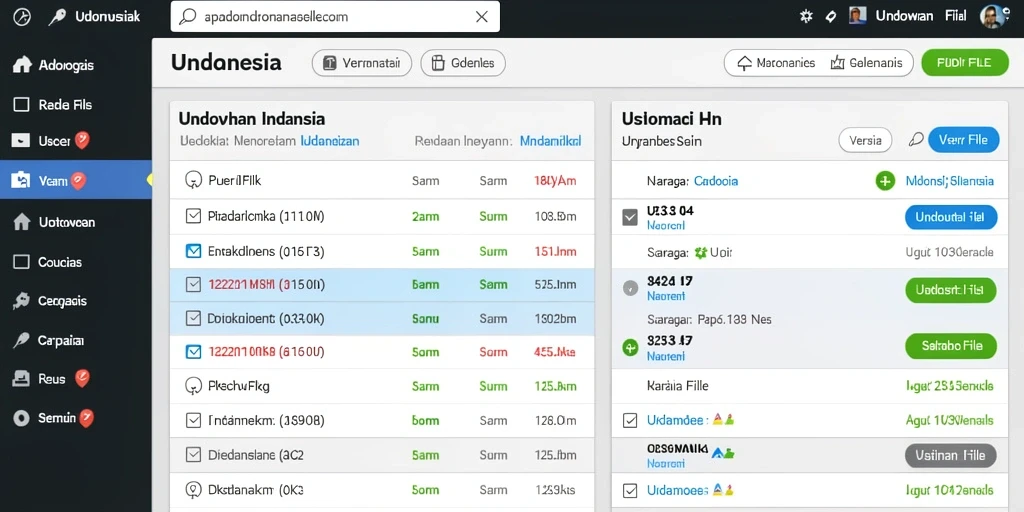Click the green Uedosrt Filsi button

951,290
